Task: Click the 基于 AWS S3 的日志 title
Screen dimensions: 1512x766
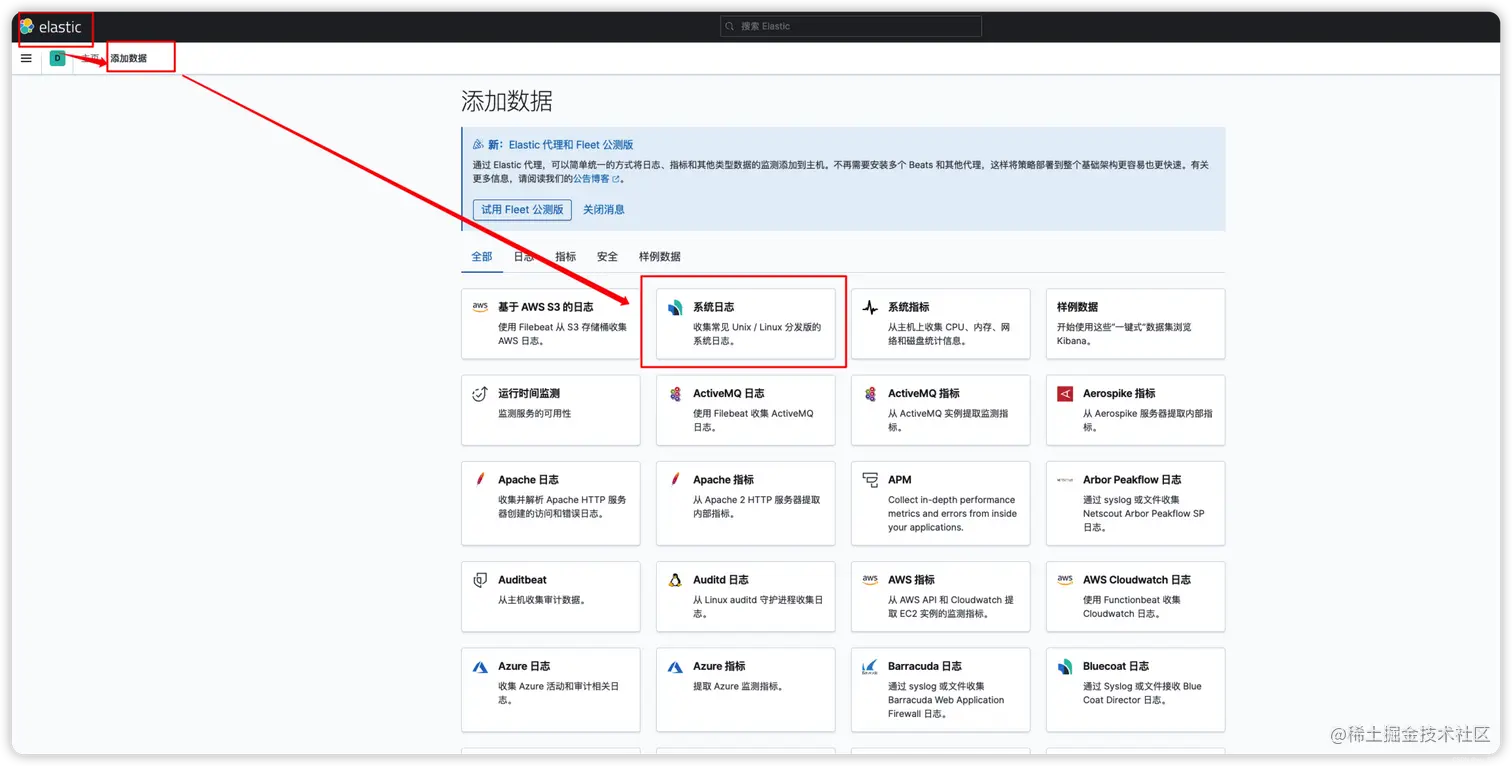Action: pos(546,307)
